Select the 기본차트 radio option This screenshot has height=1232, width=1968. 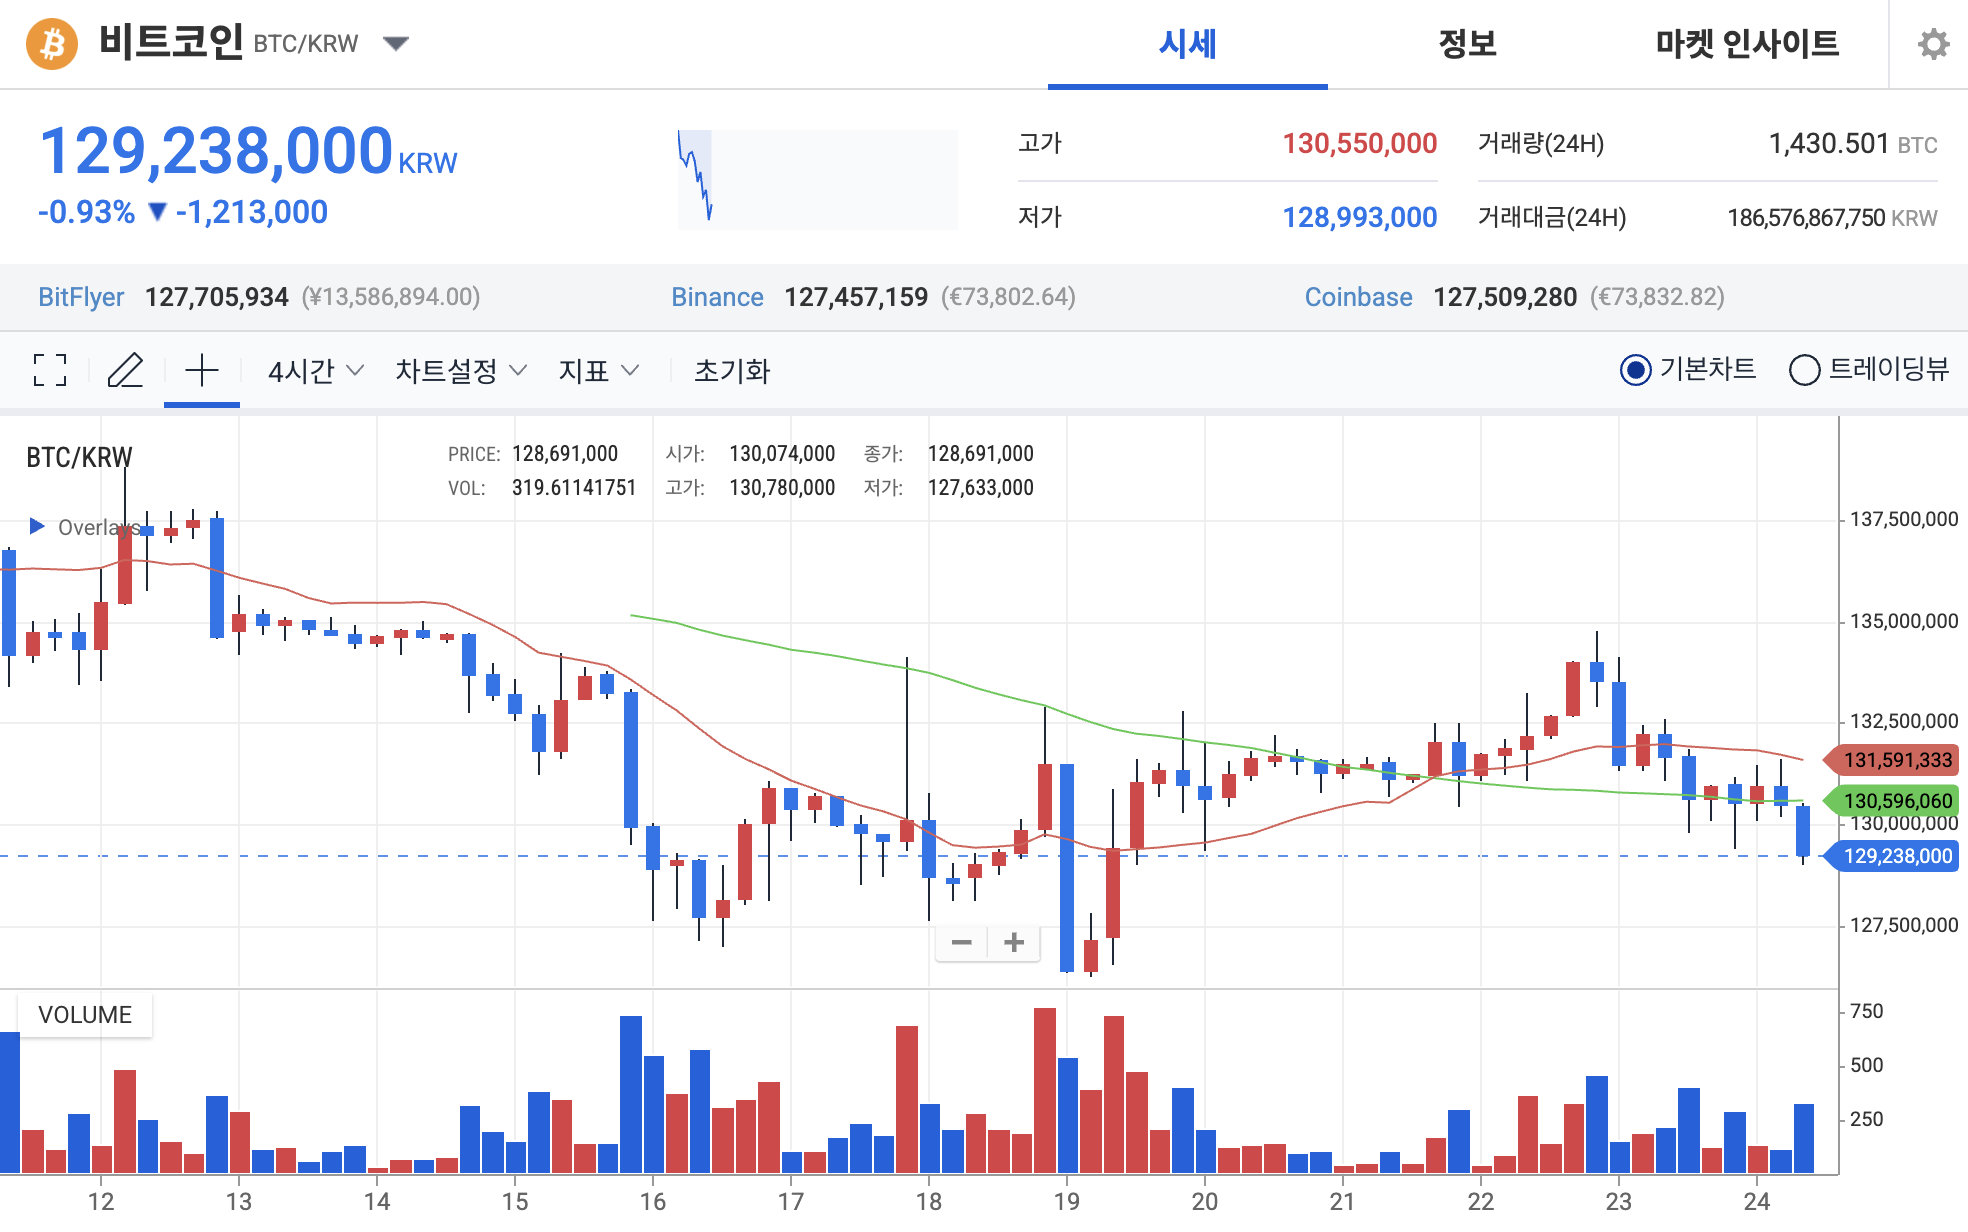(x=1635, y=370)
